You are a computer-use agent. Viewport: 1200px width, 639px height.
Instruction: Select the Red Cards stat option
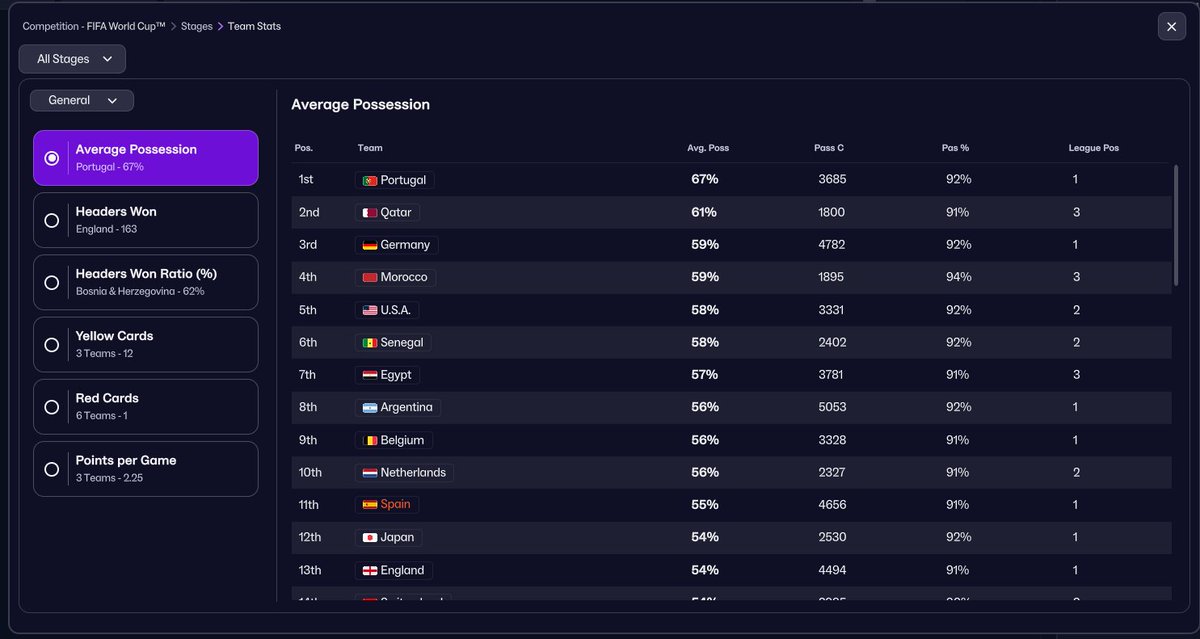[x=146, y=407]
